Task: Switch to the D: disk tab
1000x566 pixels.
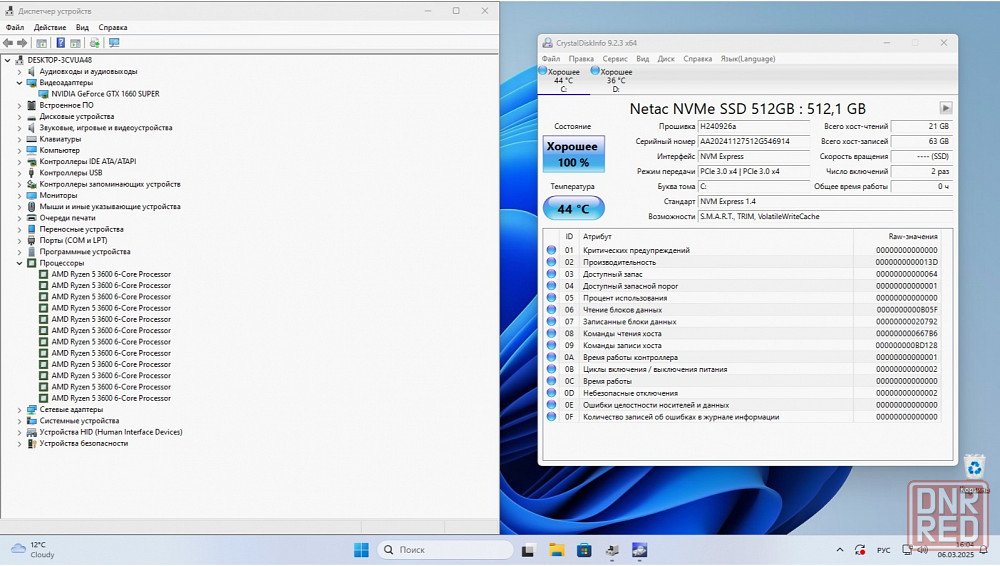Action: pyautogui.click(x=614, y=80)
